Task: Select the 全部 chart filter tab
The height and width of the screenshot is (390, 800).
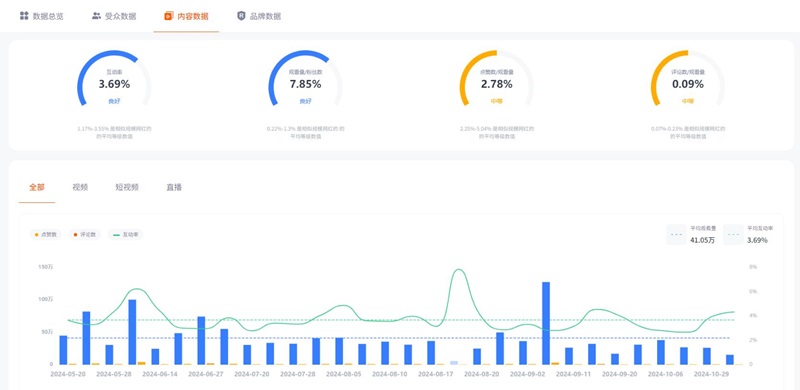Action: coord(37,187)
